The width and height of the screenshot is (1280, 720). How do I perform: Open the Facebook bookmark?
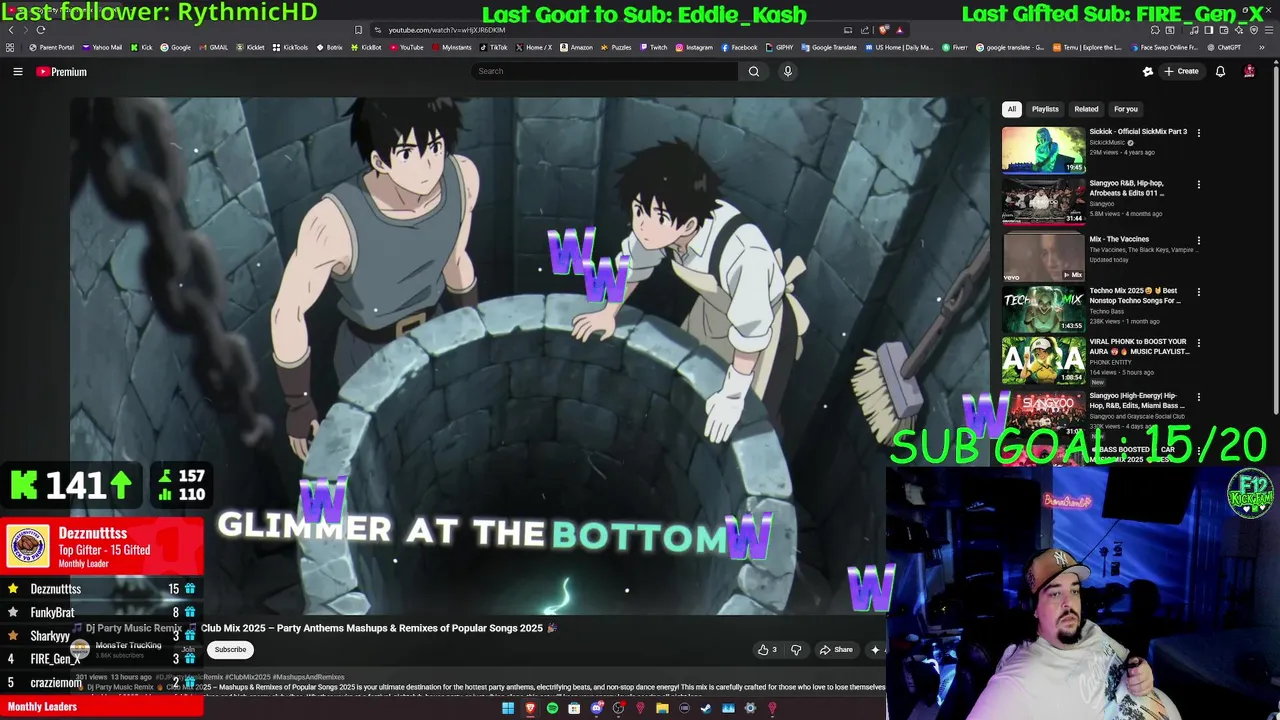click(739, 47)
